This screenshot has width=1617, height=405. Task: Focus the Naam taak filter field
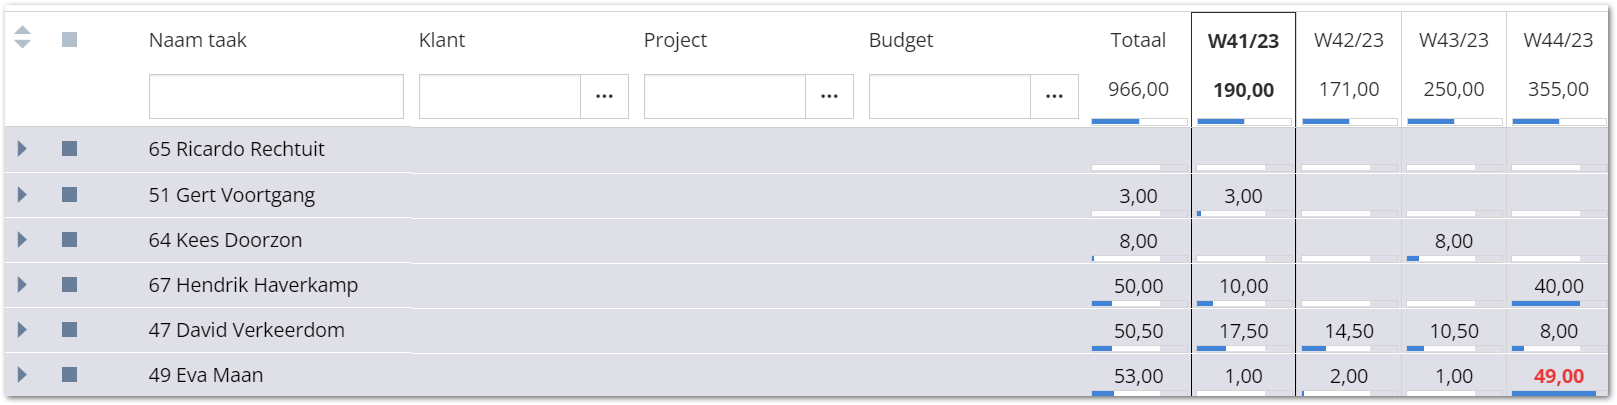tap(276, 96)
